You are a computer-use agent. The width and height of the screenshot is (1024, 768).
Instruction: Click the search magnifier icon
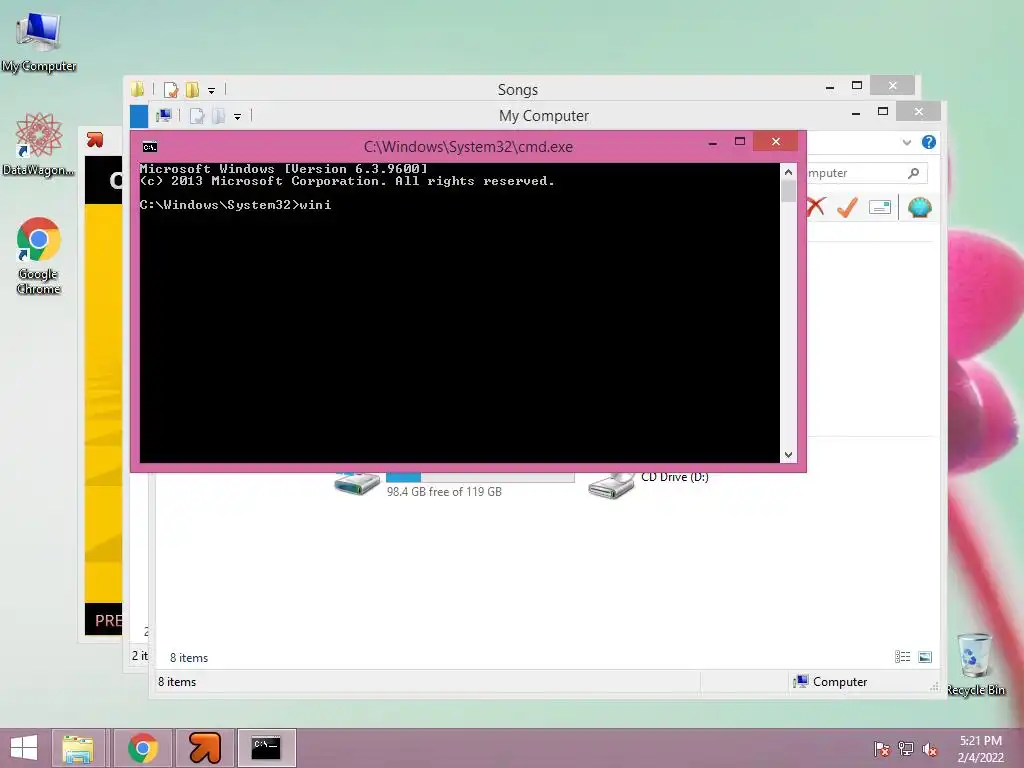tap(914, 173)
